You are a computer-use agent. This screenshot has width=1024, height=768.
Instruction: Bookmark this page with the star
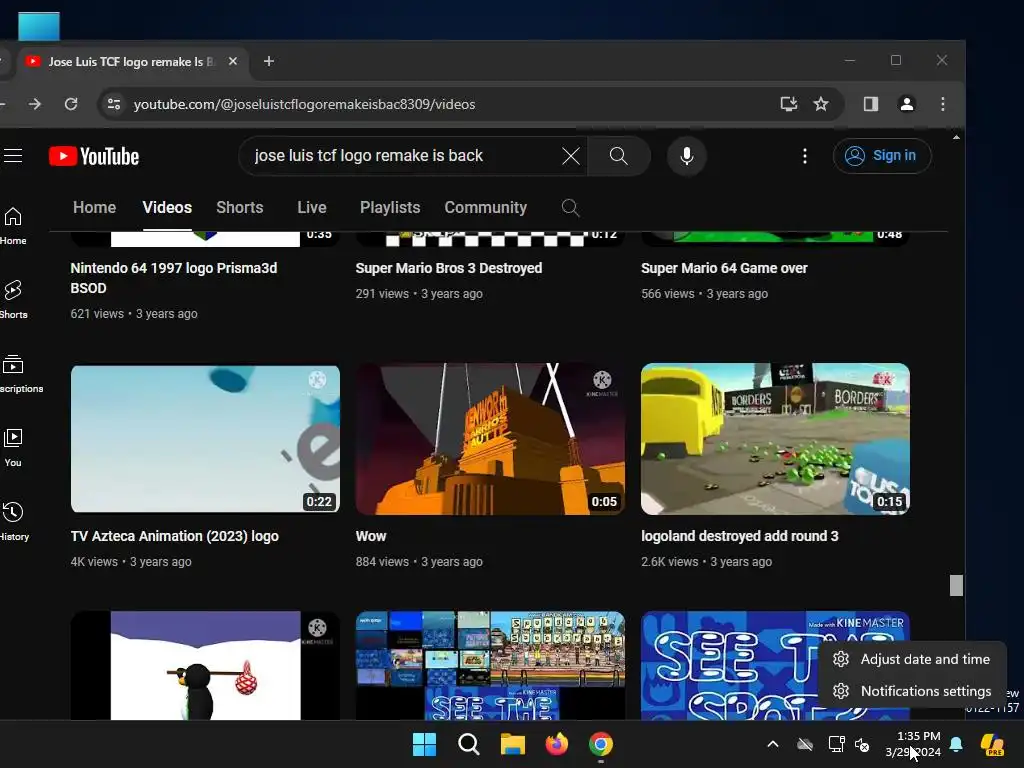coord(821,104)
